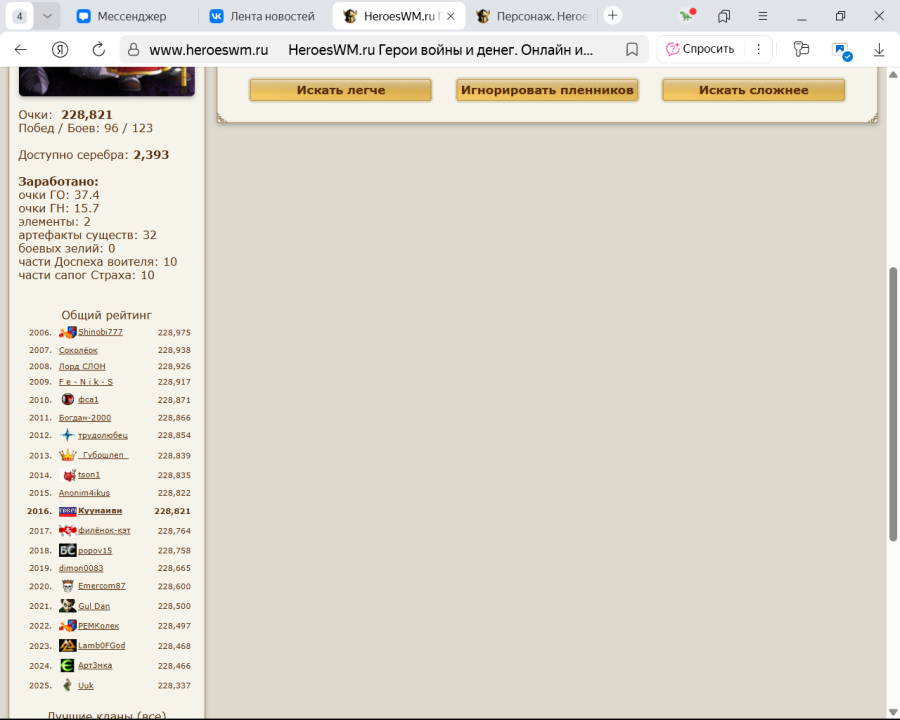Click the clan icon next to Shinobi777
This screenshot has height=720, width=900.
click(67, 332)
